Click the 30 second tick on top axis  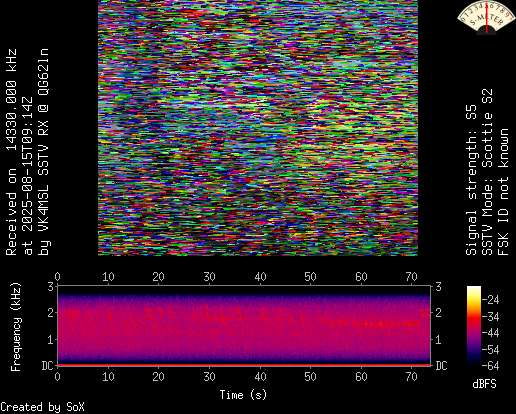pyautogui.click(x=209, y=277)
